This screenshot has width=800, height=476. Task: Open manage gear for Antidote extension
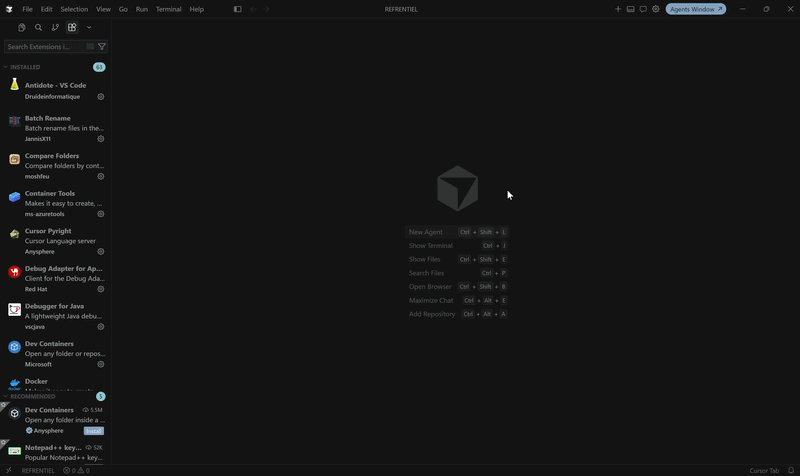coord(101,96)
